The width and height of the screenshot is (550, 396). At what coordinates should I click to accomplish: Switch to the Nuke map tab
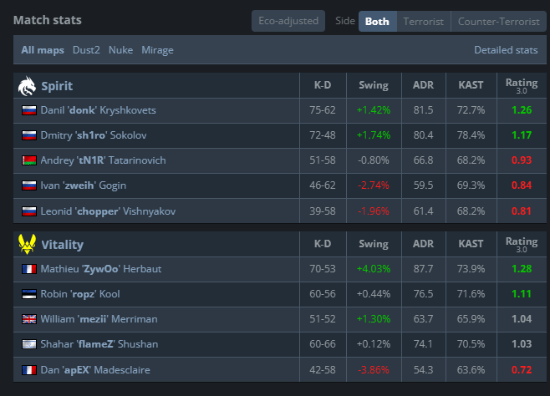[121, 50]
